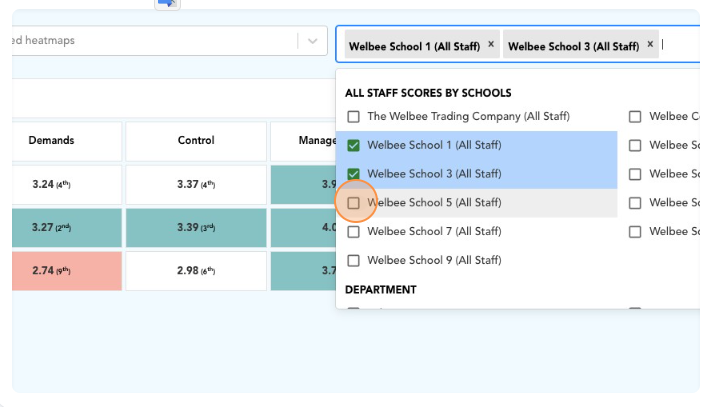This screenshot has height=407, width=708.
Task: Select the Control score 2.98 cell
Action: (196, 271)
